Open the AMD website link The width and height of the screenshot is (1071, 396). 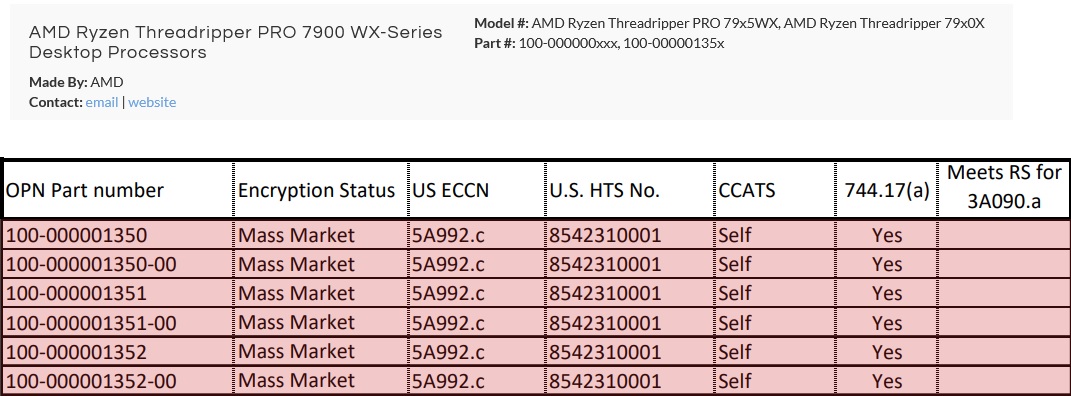tap(152, 102)
